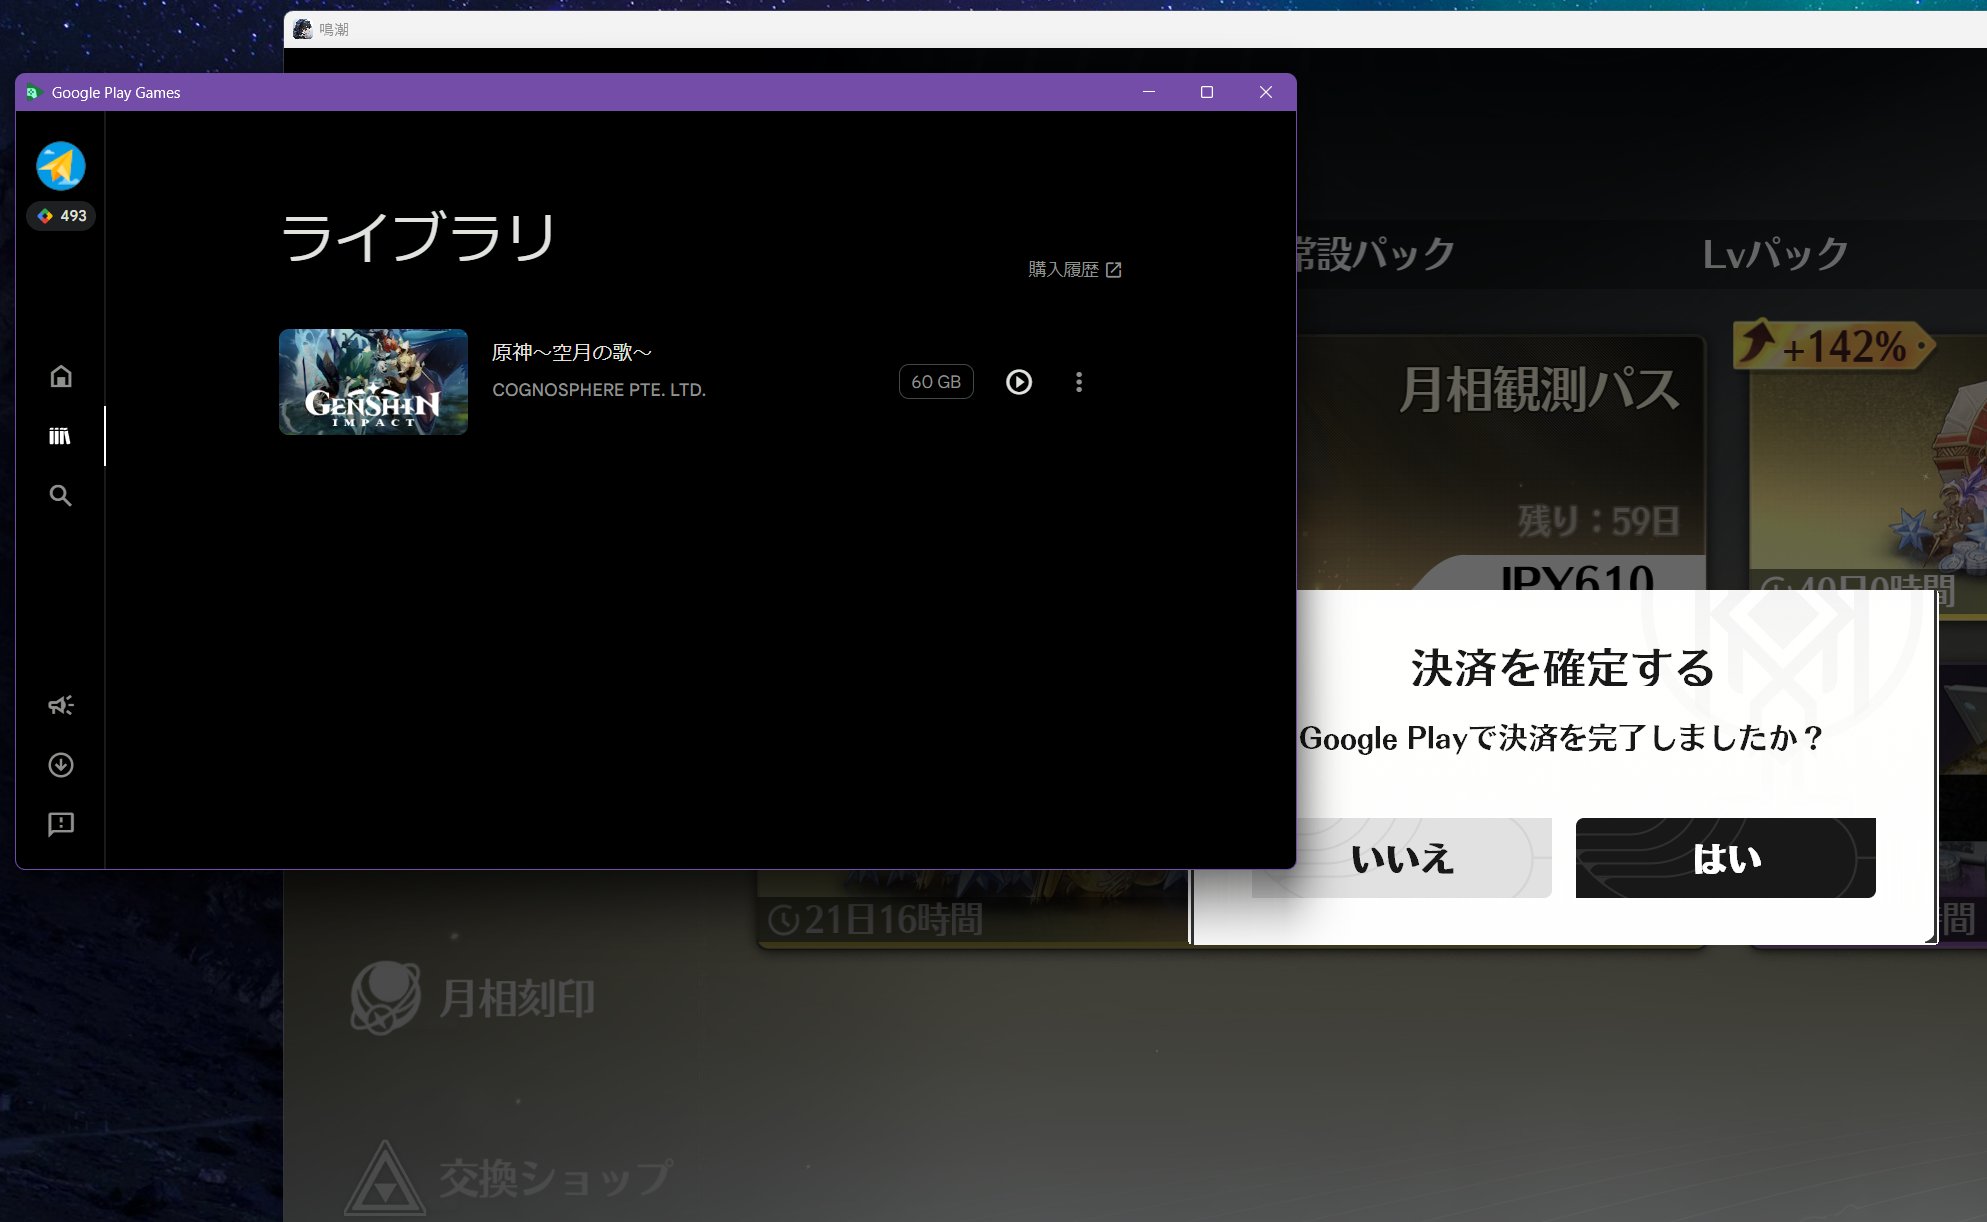
Task: Click the Genshin Impact thumbnail
Action: pos(373,382)
